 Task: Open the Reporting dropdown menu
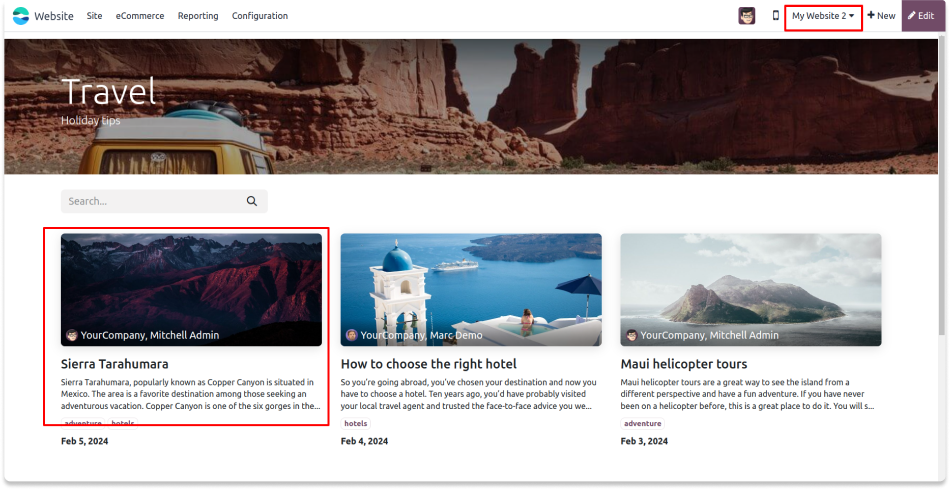click(x=198, y=16)
